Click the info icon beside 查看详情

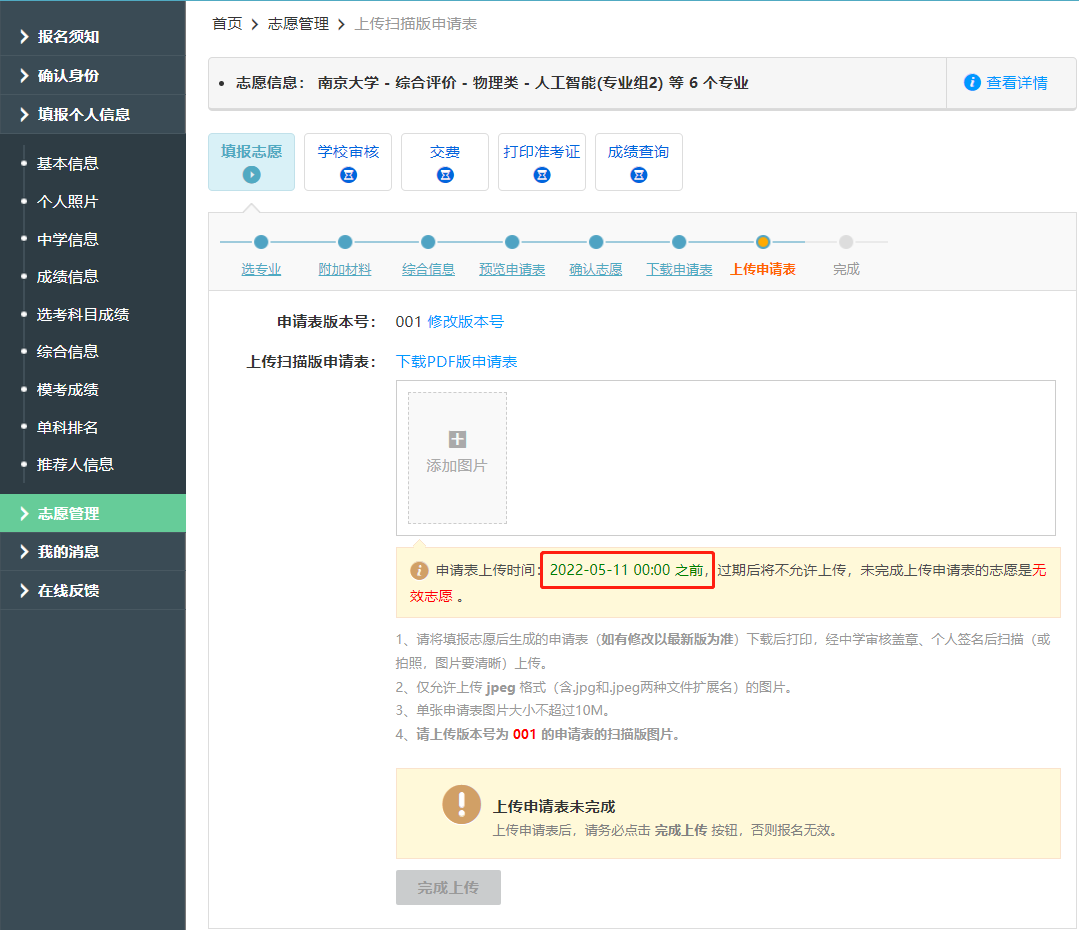pyautogui.click(x=972, y=83)
